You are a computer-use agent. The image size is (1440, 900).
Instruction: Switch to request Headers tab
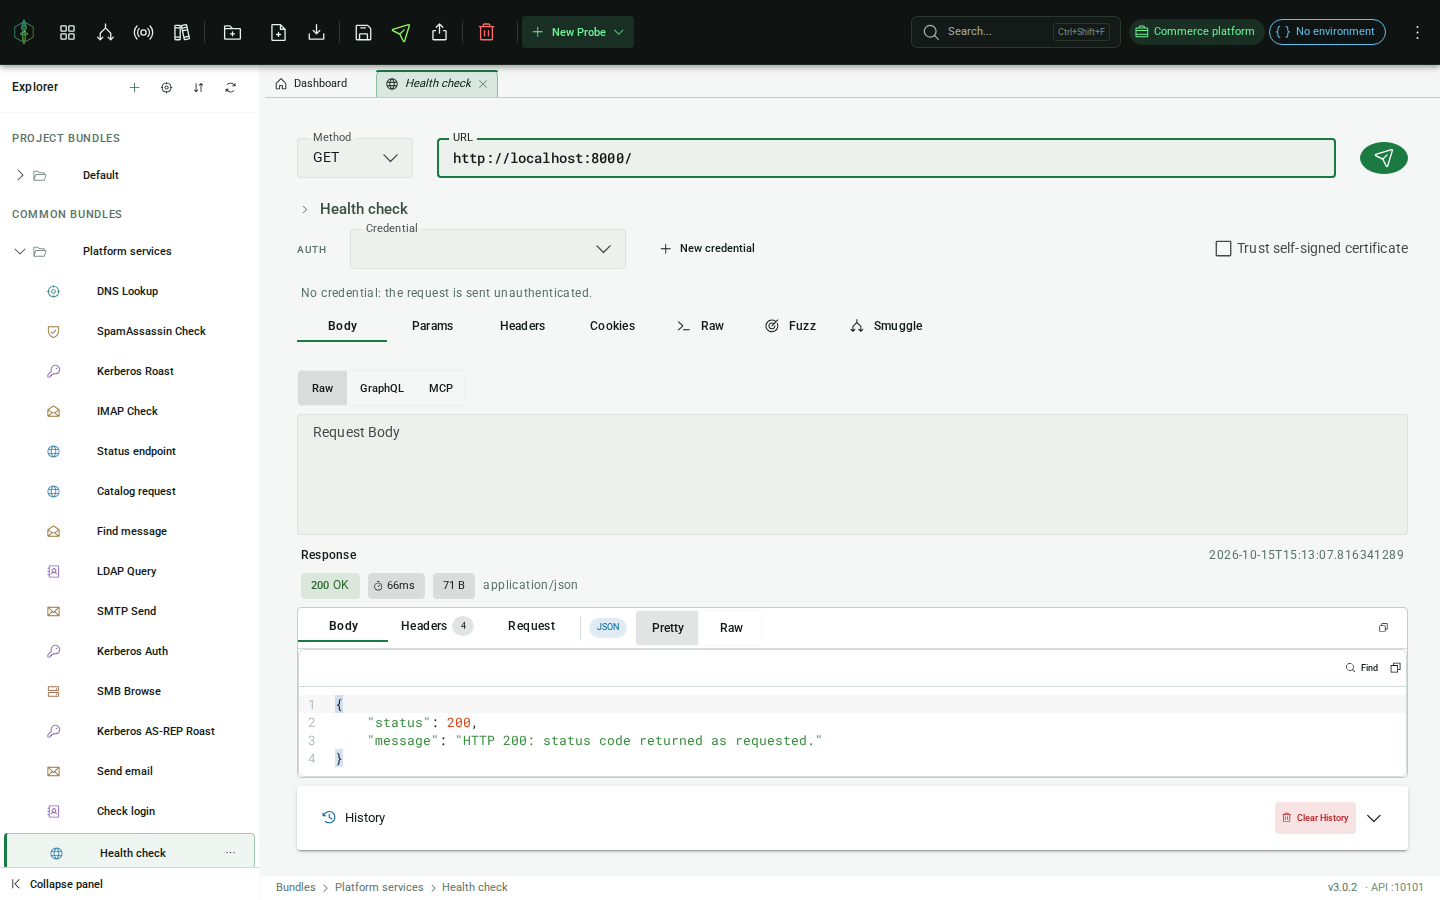tap(522, 326)
